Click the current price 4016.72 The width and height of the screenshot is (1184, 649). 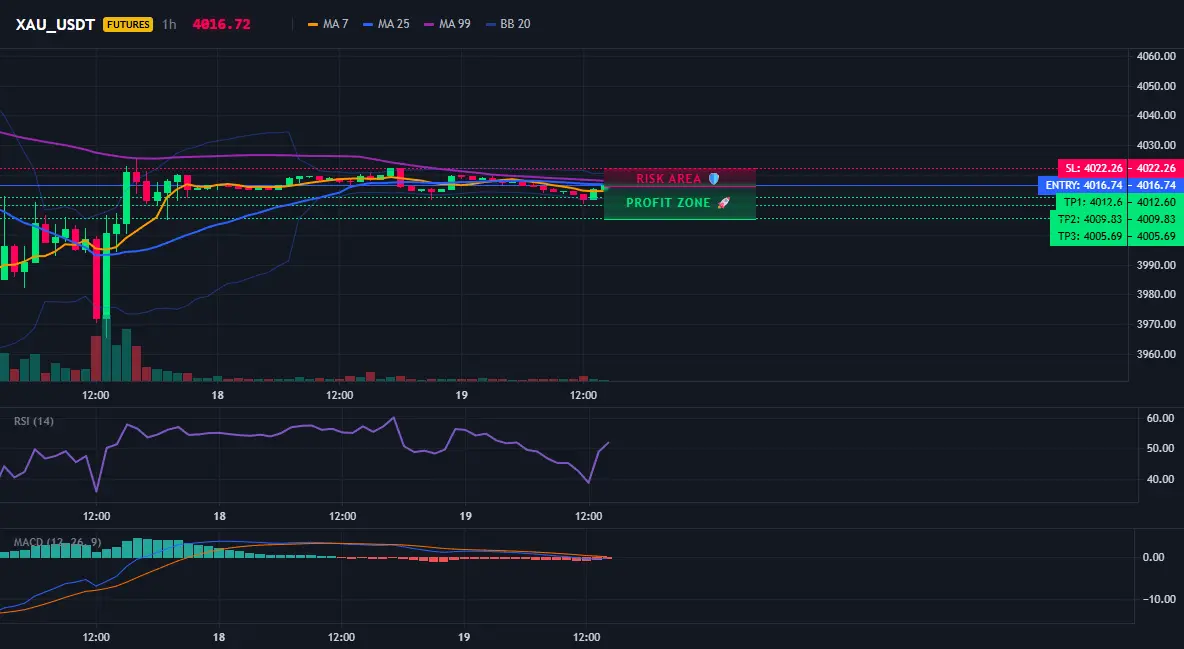tap(221, 24)
